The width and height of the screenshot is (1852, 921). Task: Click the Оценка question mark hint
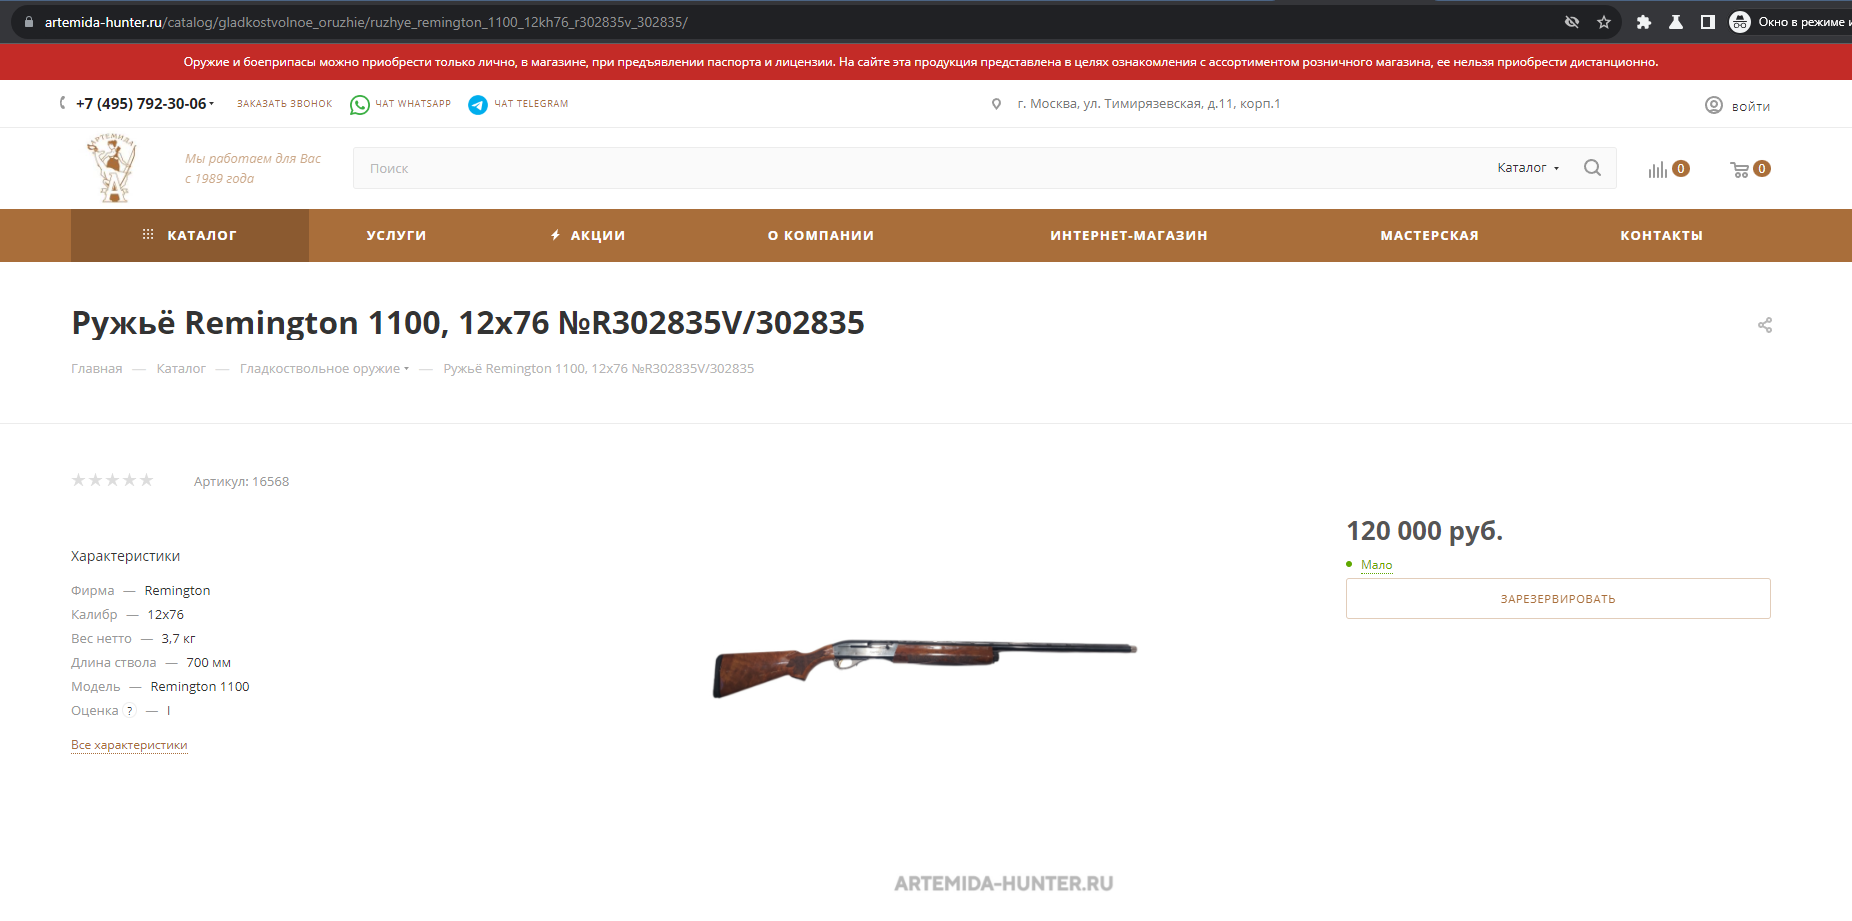[129, 711]
